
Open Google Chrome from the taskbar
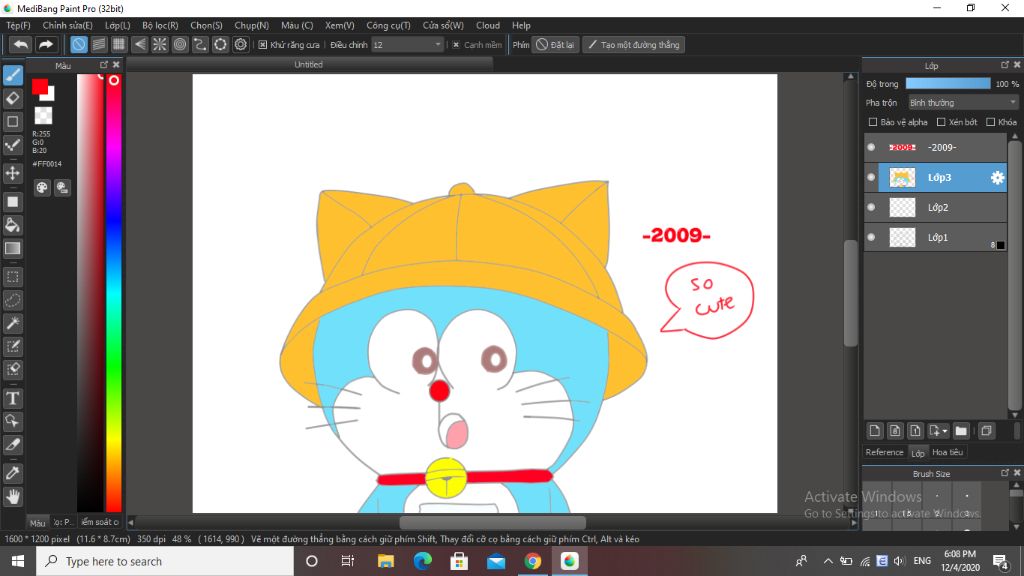click(532, 561)
